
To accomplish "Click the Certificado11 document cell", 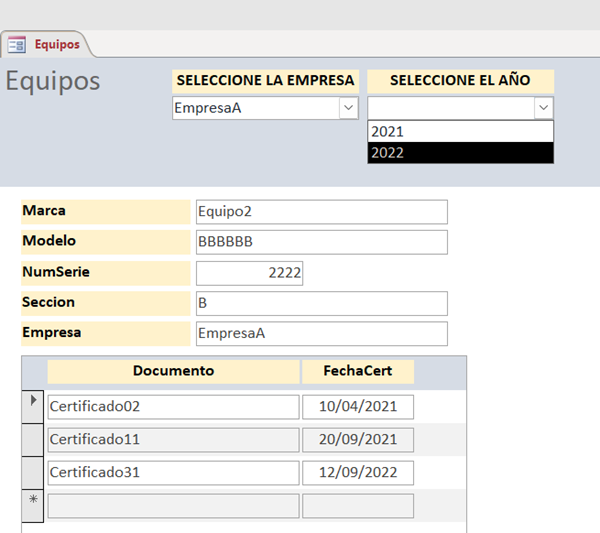I will pyautogui.click(x=173, y=440).
